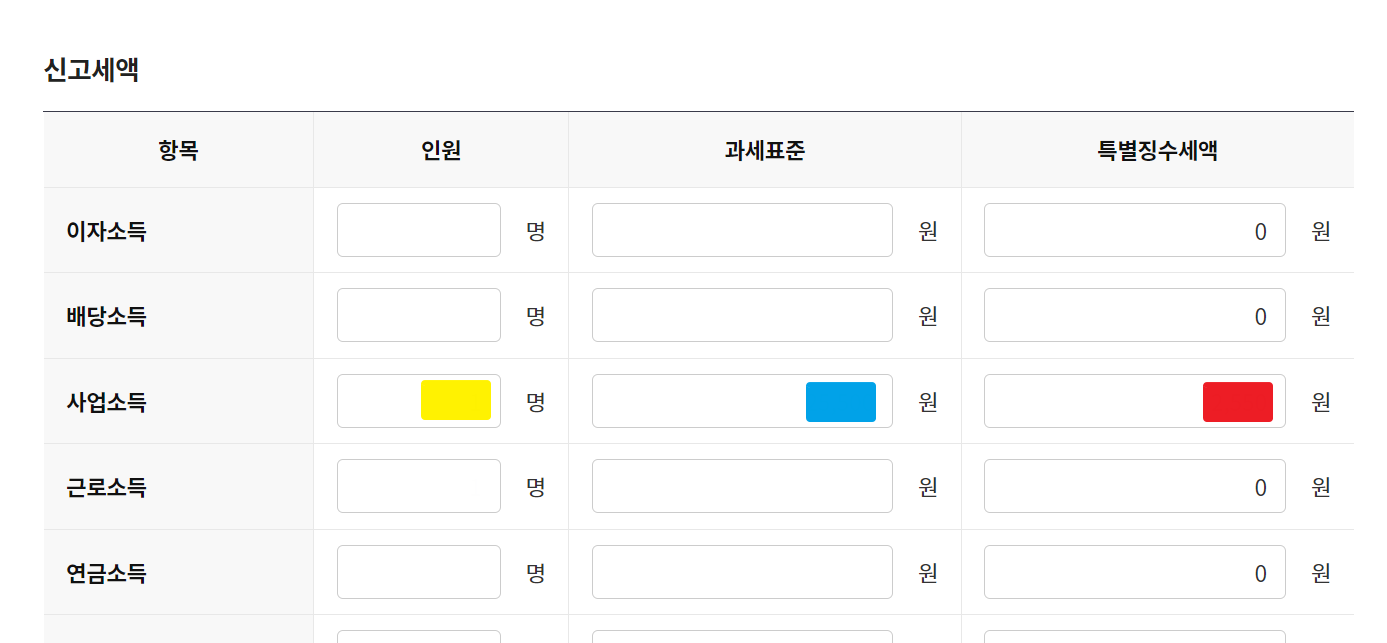This screenshot has width=1387, height=643.
Task: Select the 인원 input field for 이자소득
Action: pyautogui.click(x=418, y=229)
